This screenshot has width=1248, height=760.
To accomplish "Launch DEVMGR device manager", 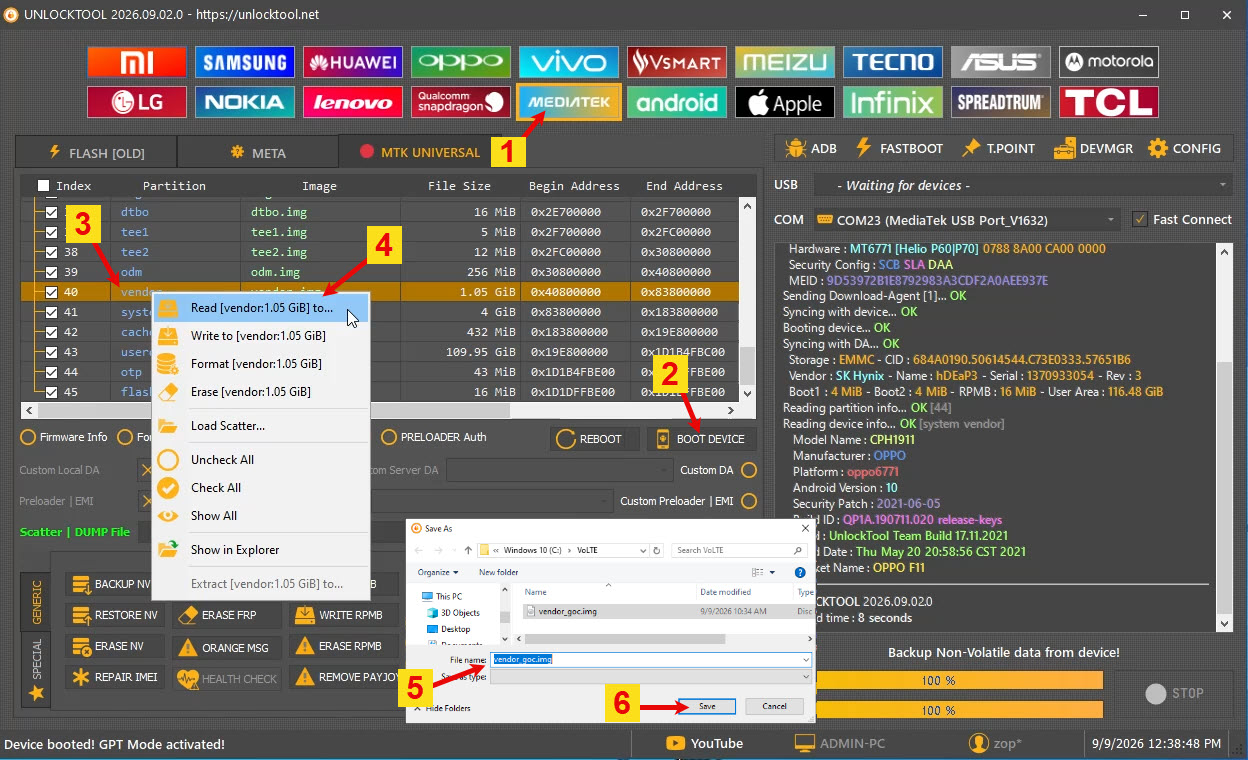I will click(1093, 148).
